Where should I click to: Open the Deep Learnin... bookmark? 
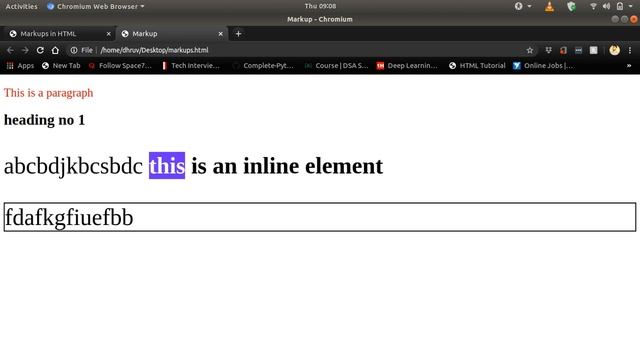[407, 66]
